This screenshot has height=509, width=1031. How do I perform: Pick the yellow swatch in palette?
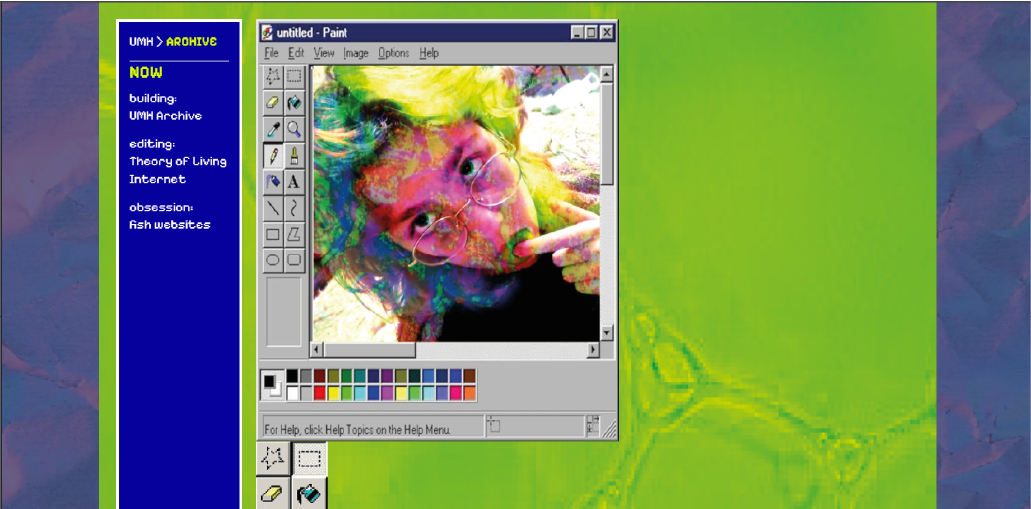click(333, 393)
